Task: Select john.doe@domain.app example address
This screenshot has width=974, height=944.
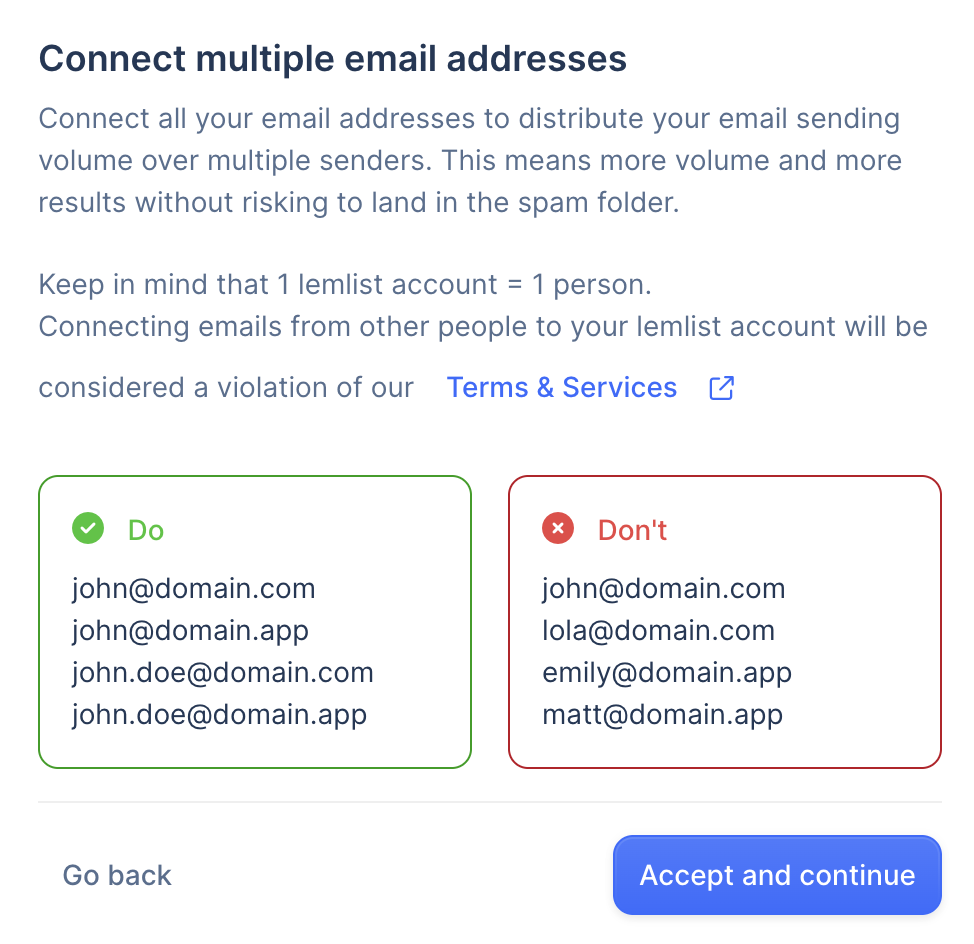Action: (x=219, y=715)
